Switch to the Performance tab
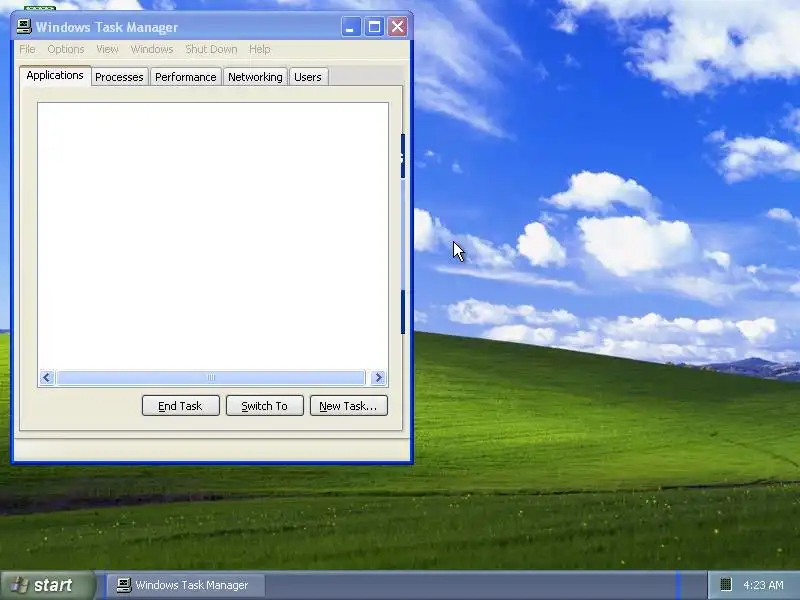The height and width of the screenshot is (600, 800). click(x=186, y=77)
